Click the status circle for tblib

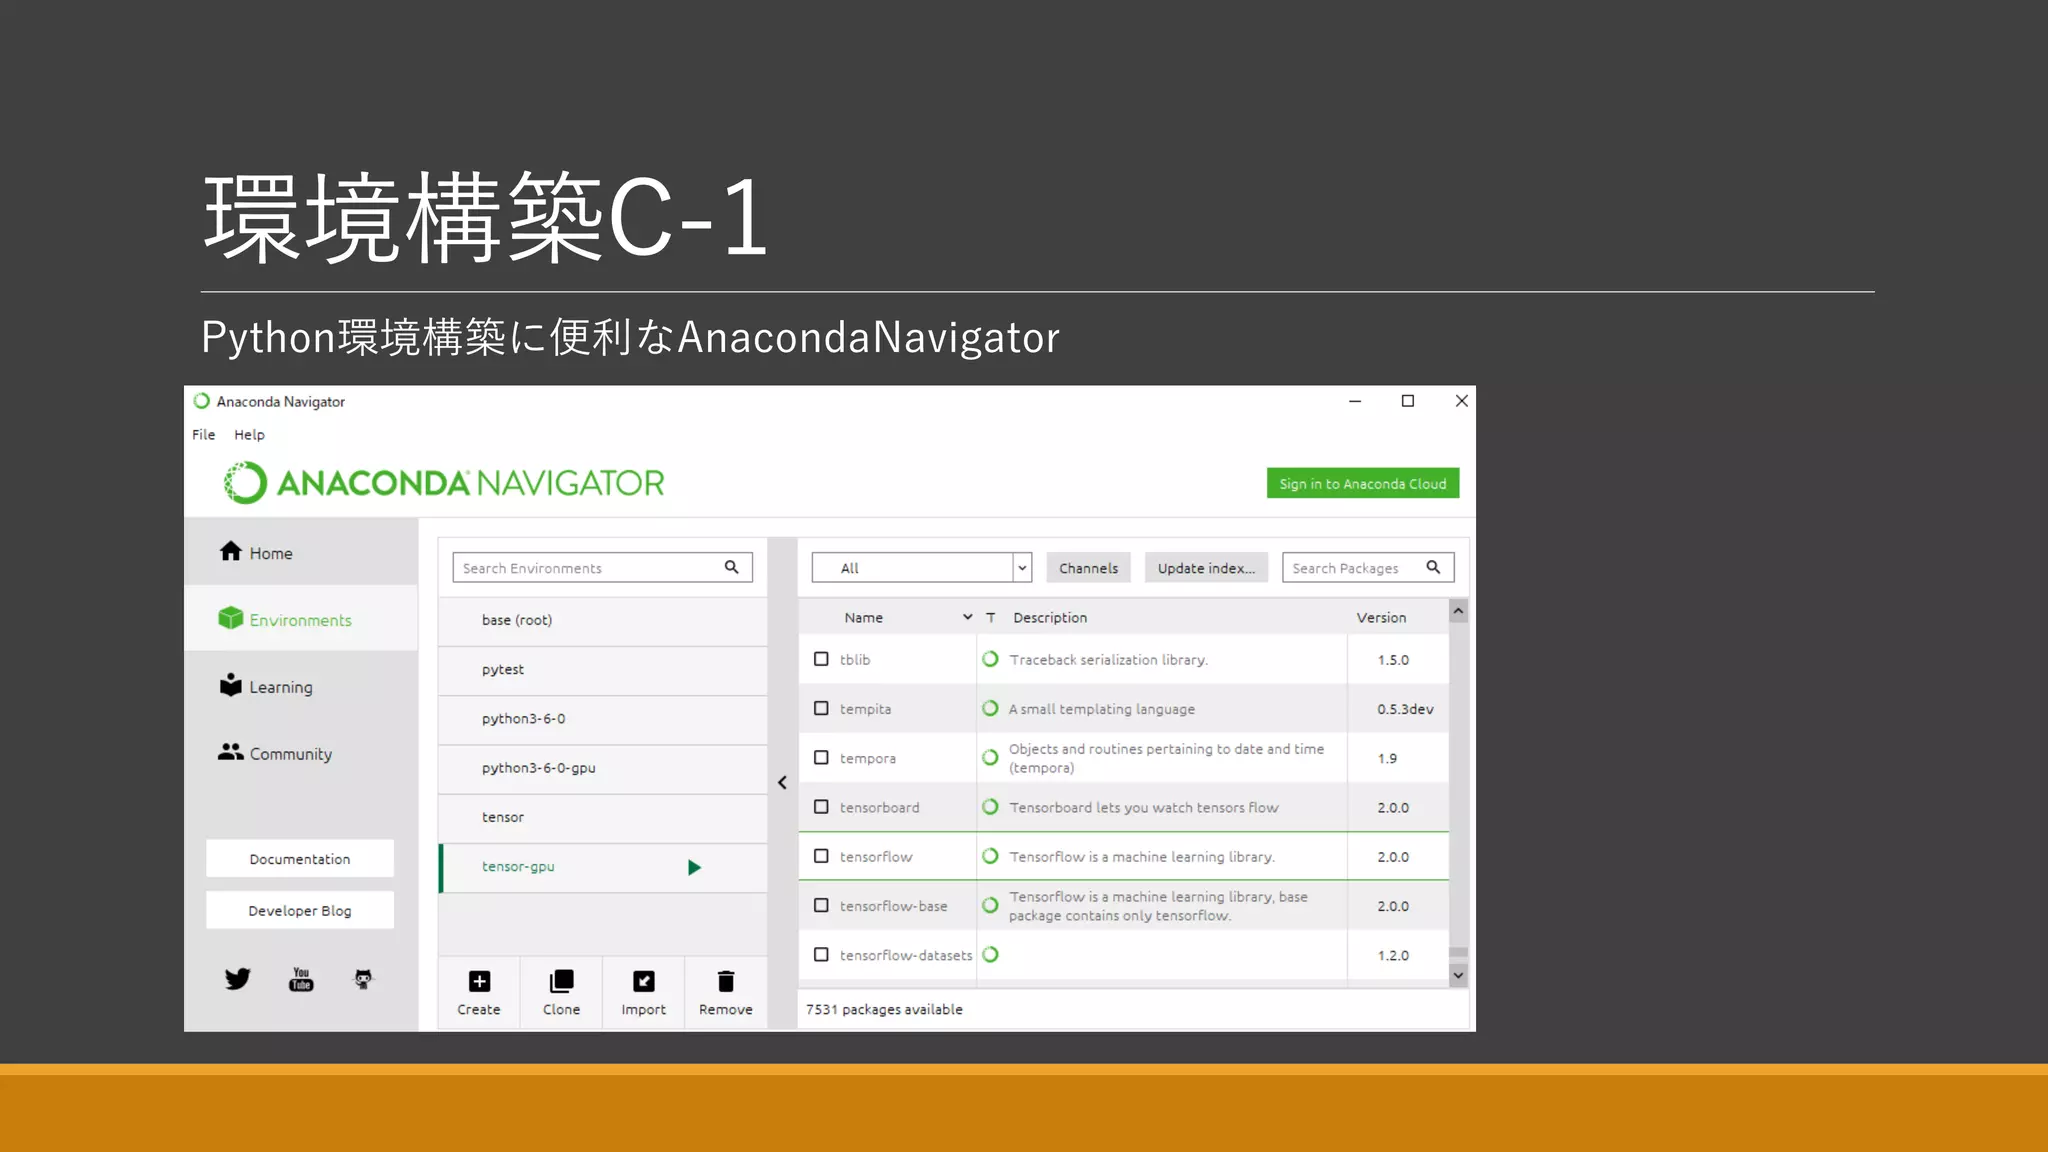(990, 659)
